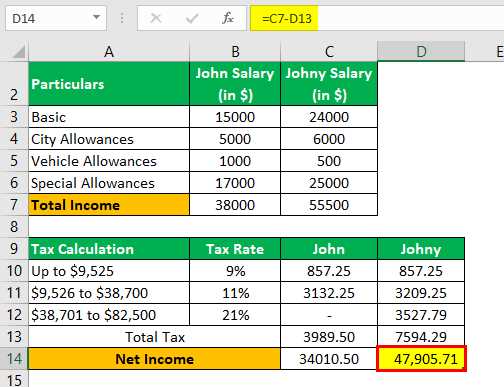Screen dimensions: 504x387
Task: Select the City Allowances cell
Action: [109, 139]
